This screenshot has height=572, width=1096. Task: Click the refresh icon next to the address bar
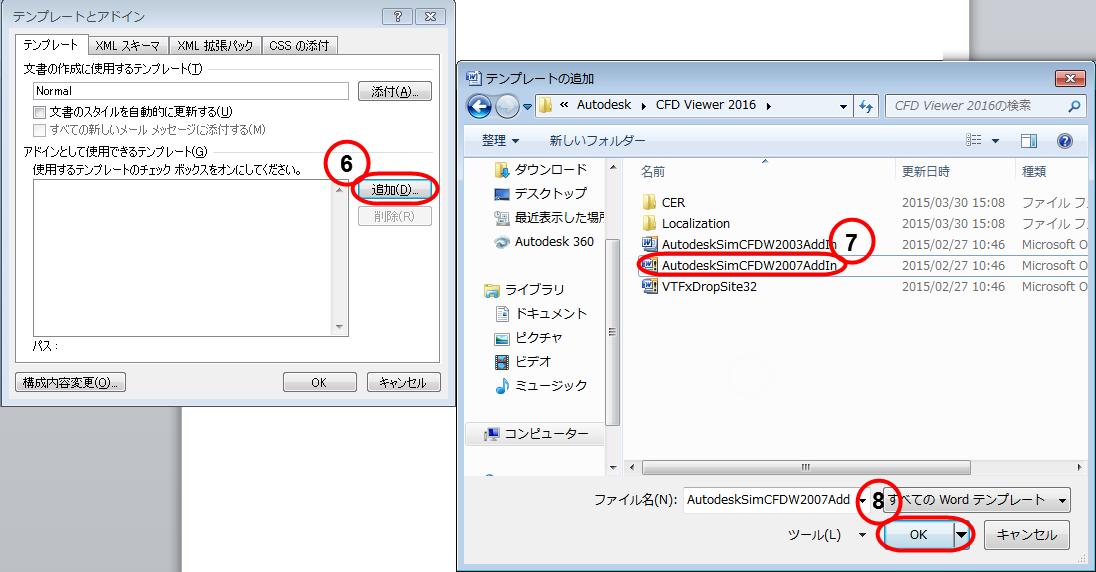866,106
